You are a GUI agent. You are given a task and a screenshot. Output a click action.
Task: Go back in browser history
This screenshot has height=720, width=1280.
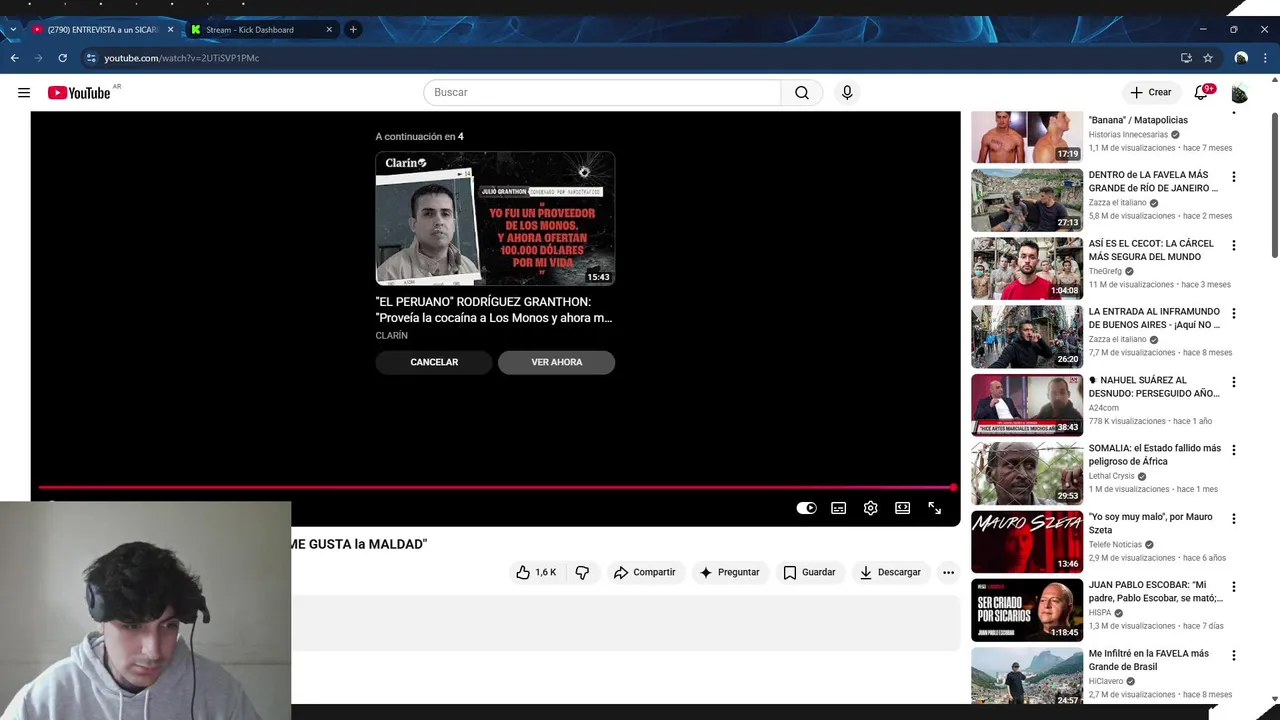click(x=14, y=58)
